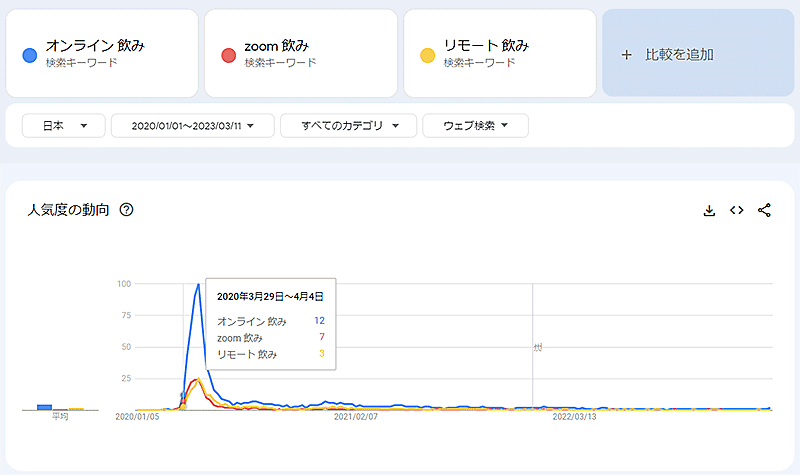The image size is (800, 475).
Task: Open the help icon beside 人気度の動向
Action: pyautogui.click(x=126, y=210)
